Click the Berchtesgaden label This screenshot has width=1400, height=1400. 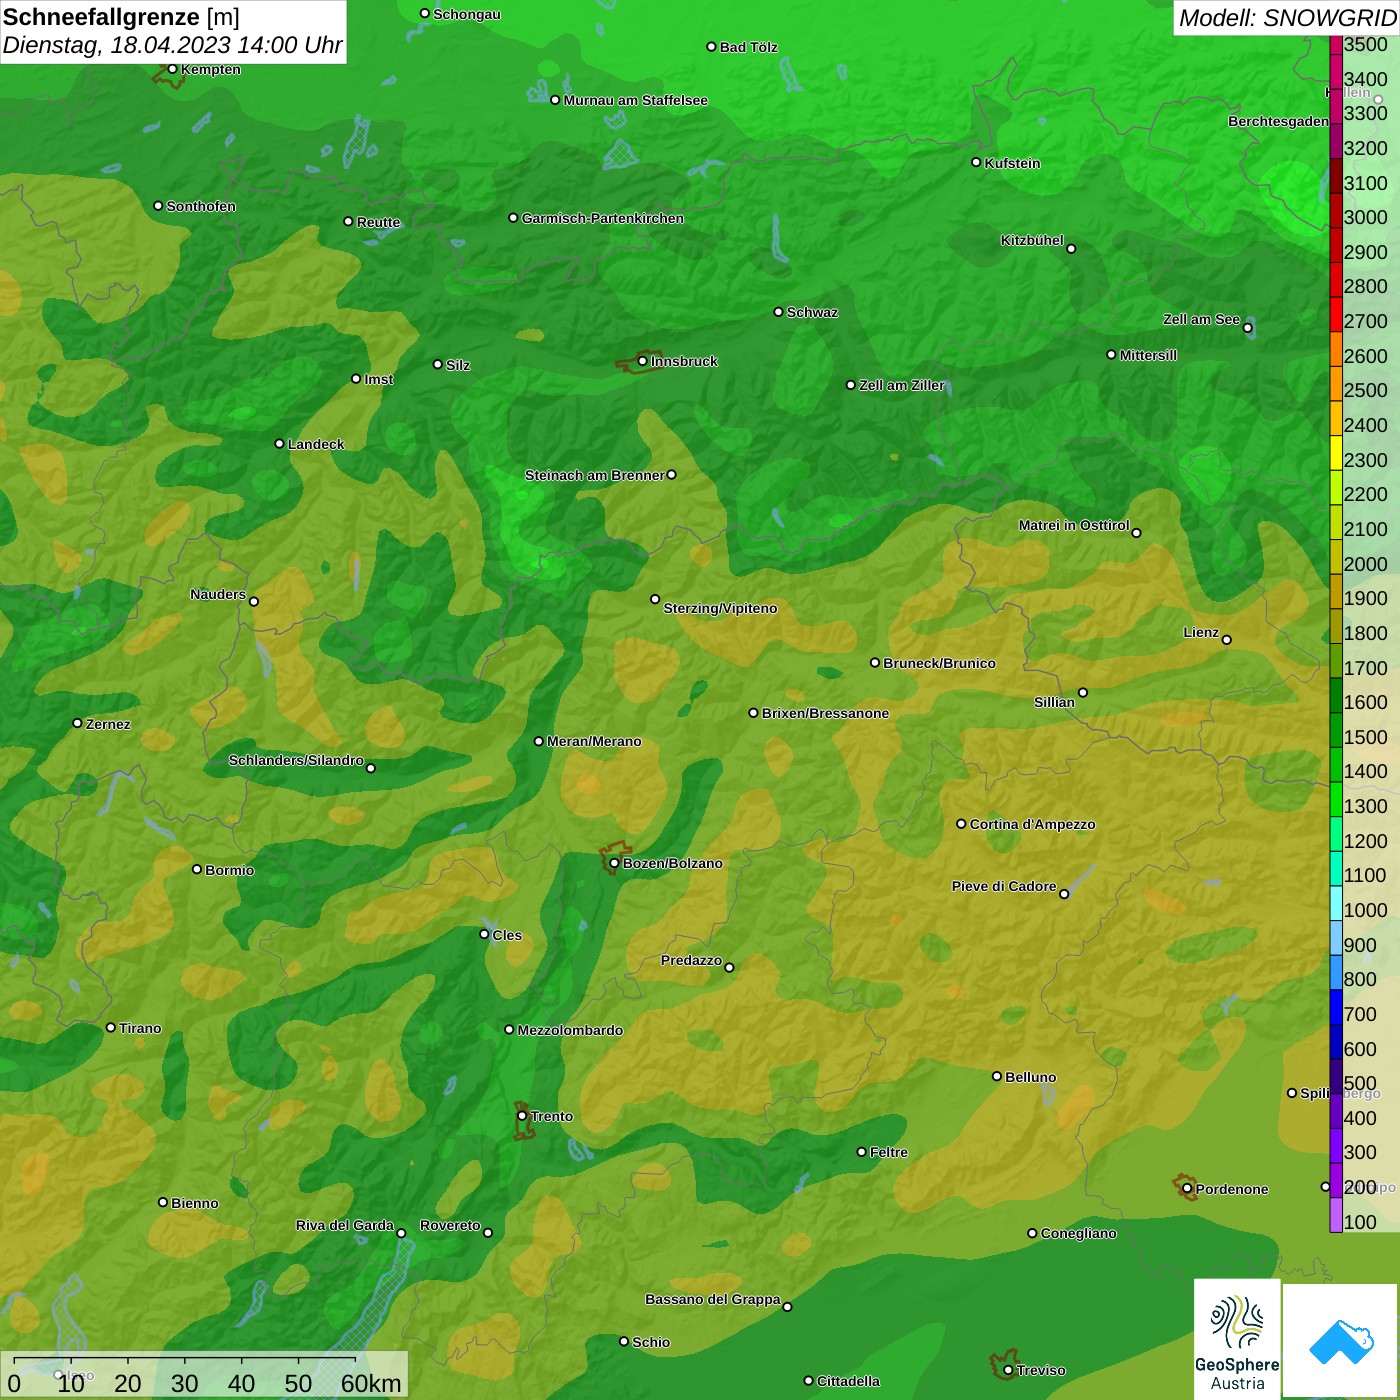tap(1278, 121)
